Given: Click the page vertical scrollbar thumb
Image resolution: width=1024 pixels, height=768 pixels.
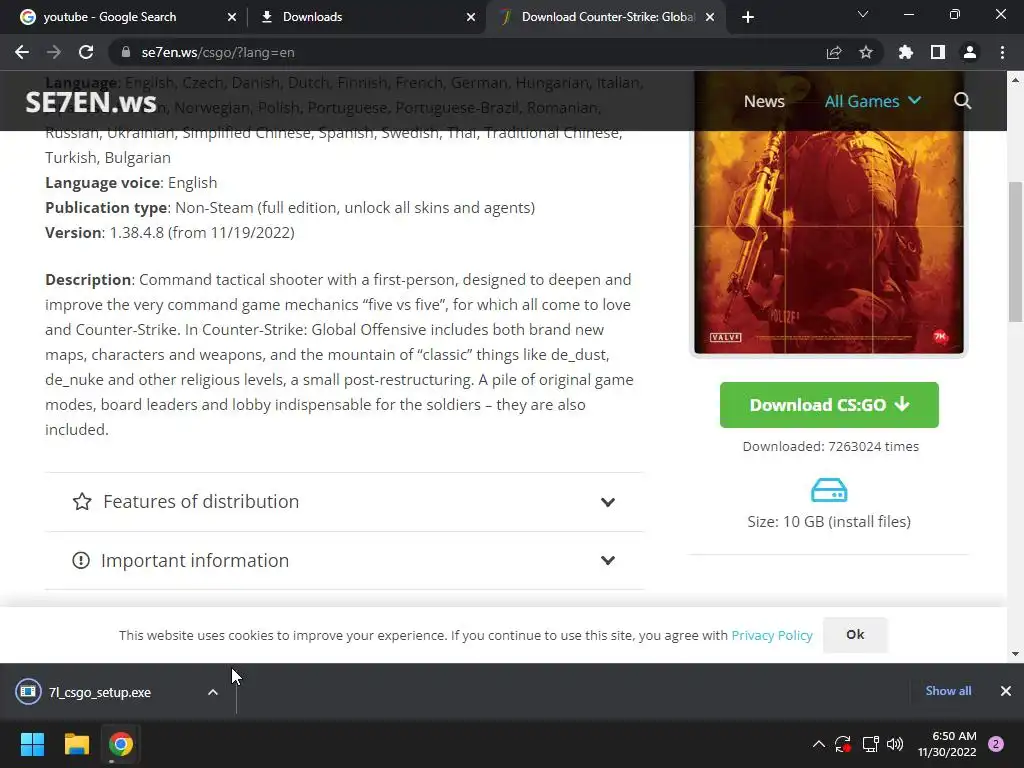Looking at the screenshot, I should [x=1016, y=251].
